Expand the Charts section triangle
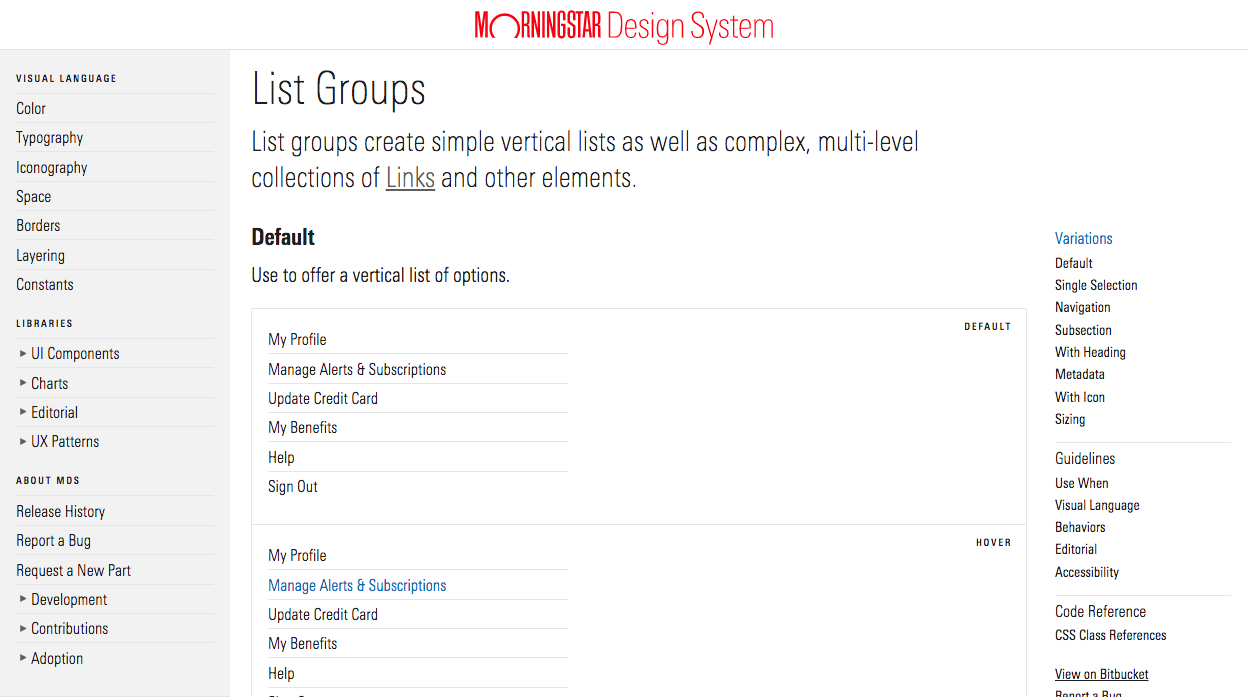The height and width of the screenshot is (697, 1248). pos(23,383)
